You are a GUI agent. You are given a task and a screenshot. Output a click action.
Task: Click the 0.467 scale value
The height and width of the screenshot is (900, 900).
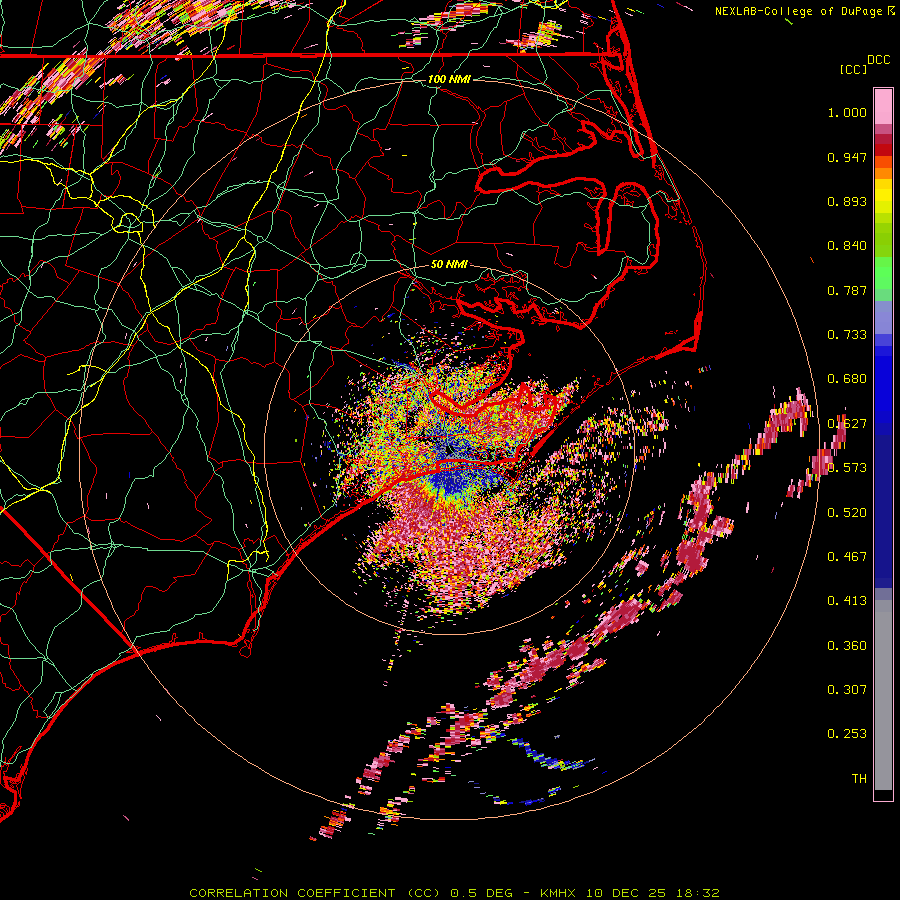(x=847, y=557)
